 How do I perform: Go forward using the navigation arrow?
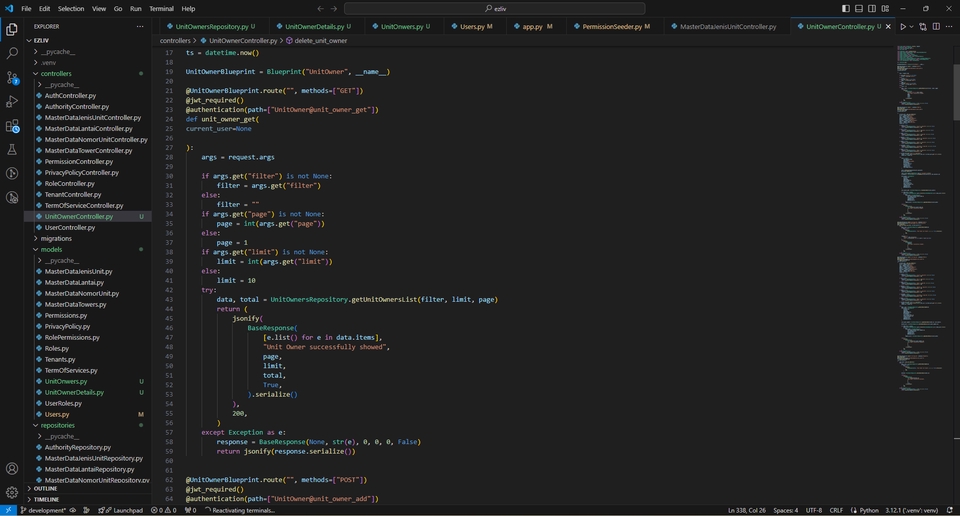pos(334,9)
